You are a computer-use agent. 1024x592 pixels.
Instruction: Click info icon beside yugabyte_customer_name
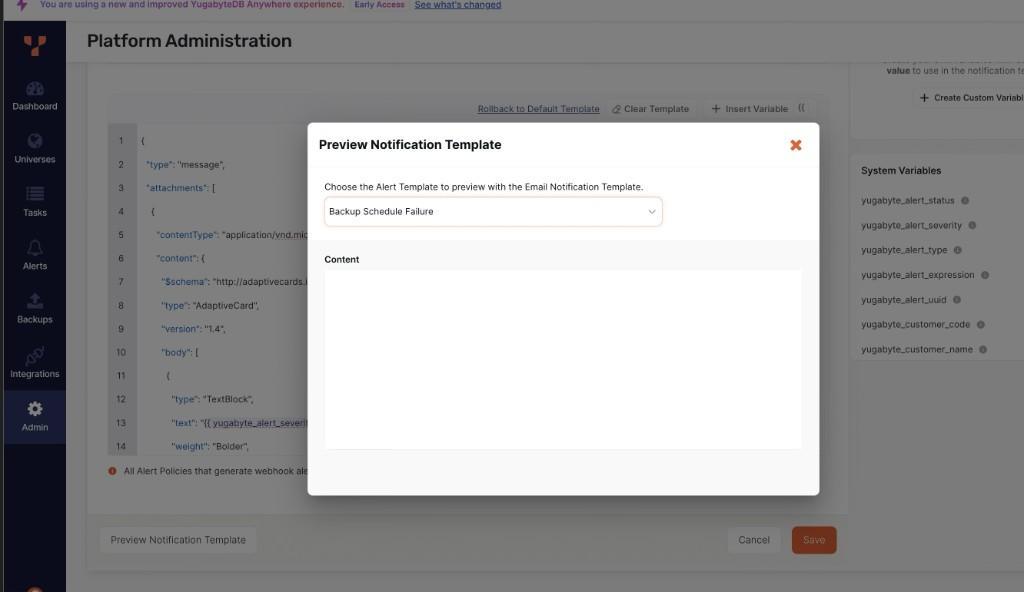983,350
